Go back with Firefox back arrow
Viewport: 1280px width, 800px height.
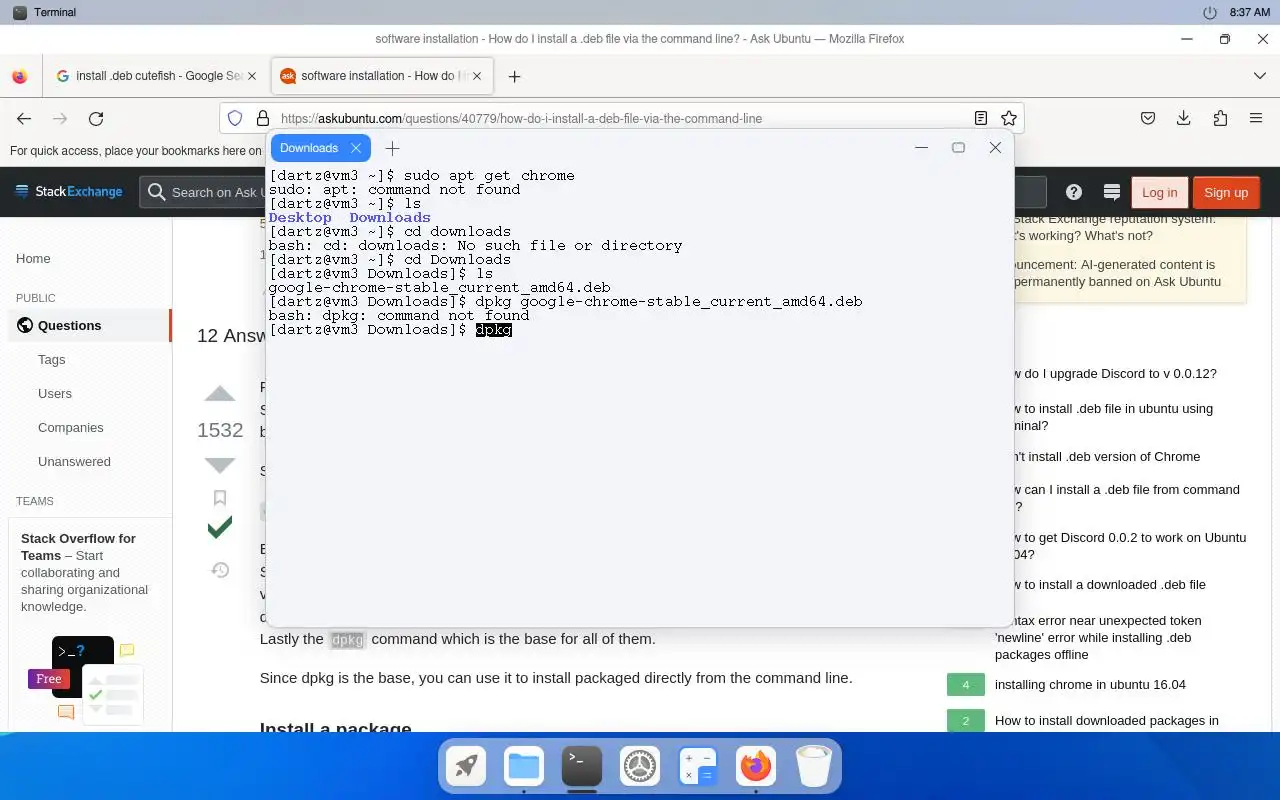pyautogui.click(x=24, y=118)
